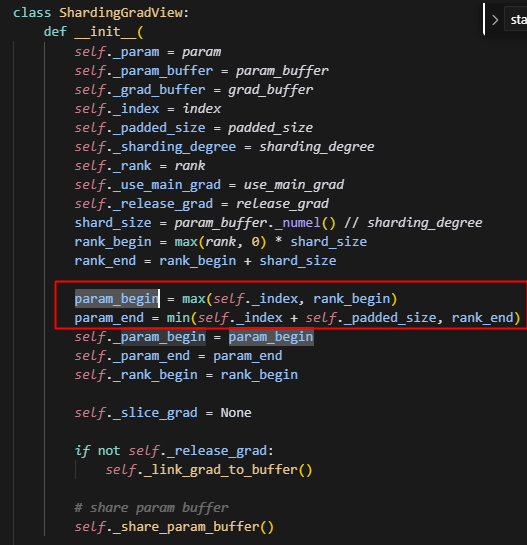Click 'self._param_begin' attribute assignment
527x545 pixels.
click(x=140, y=337)
